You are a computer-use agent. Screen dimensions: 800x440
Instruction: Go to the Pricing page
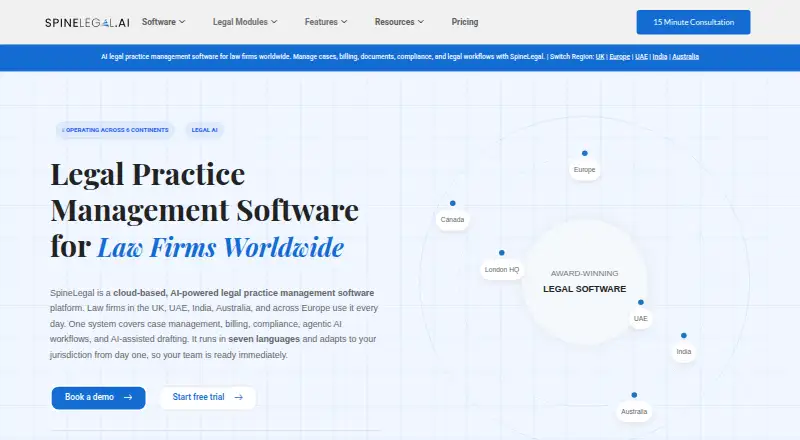[x=465, y=22]
